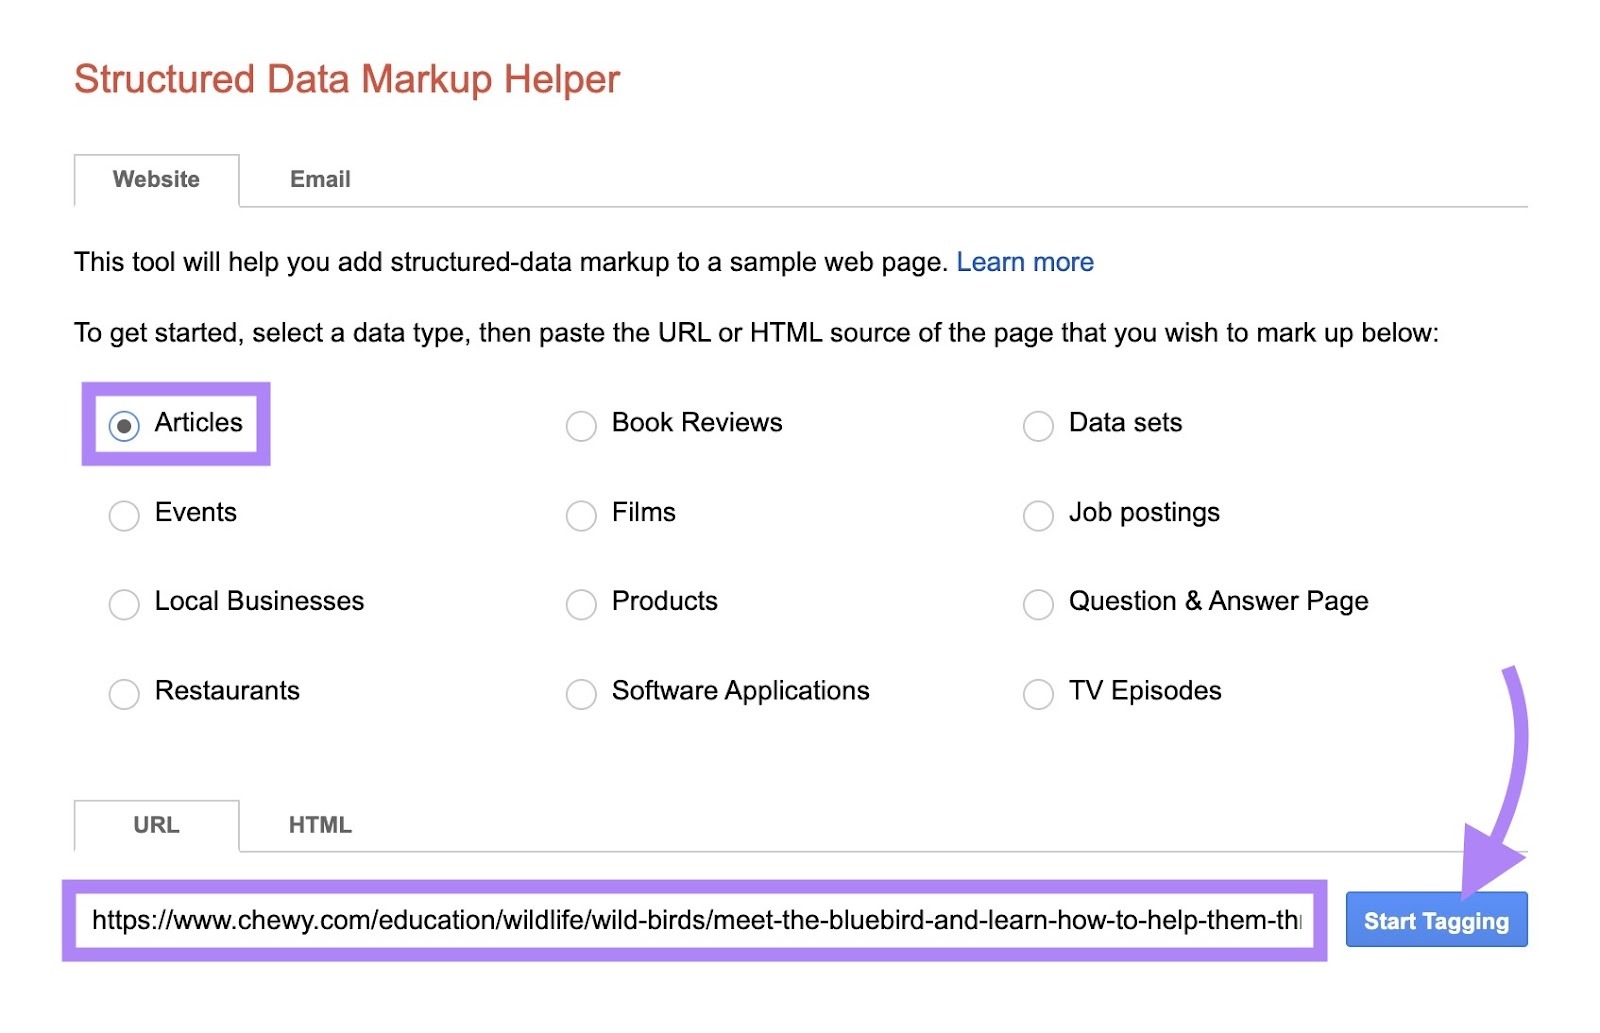Switch to the HTML tab

click(319, 825)
